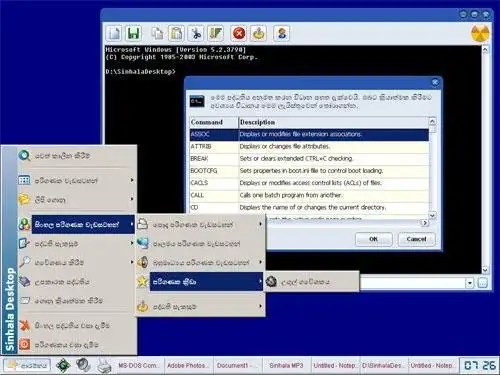Click the white input field below the console
The width and height of the screenshot is (500, 375).
(412, 283)
